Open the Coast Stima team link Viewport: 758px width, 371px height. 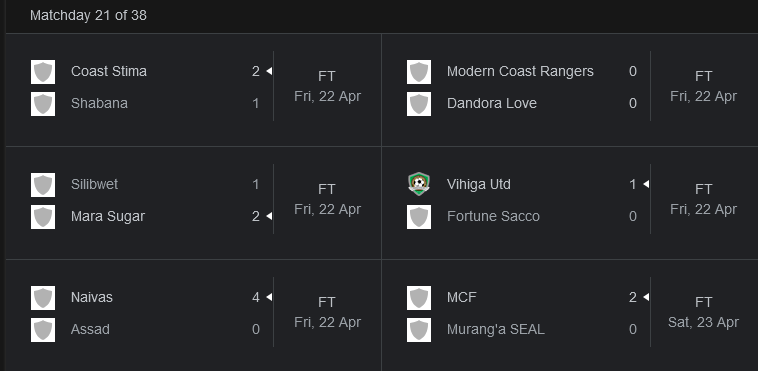(109, 71)
